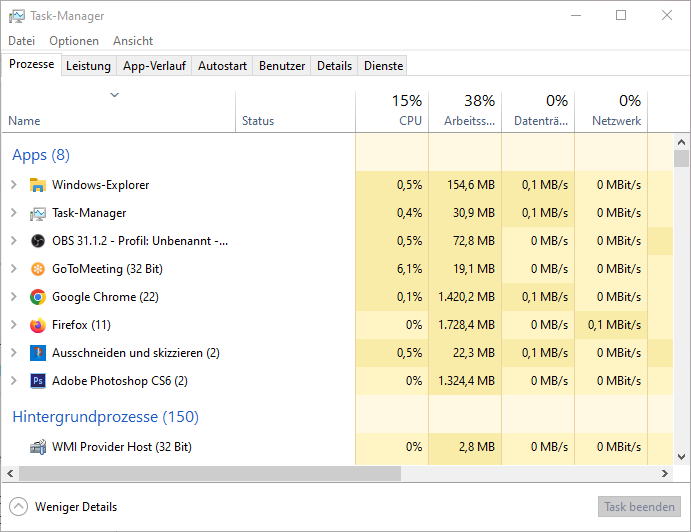The image size is (691, 532).
Task: Switch to the Leistung tab
Action: (88, 66)
